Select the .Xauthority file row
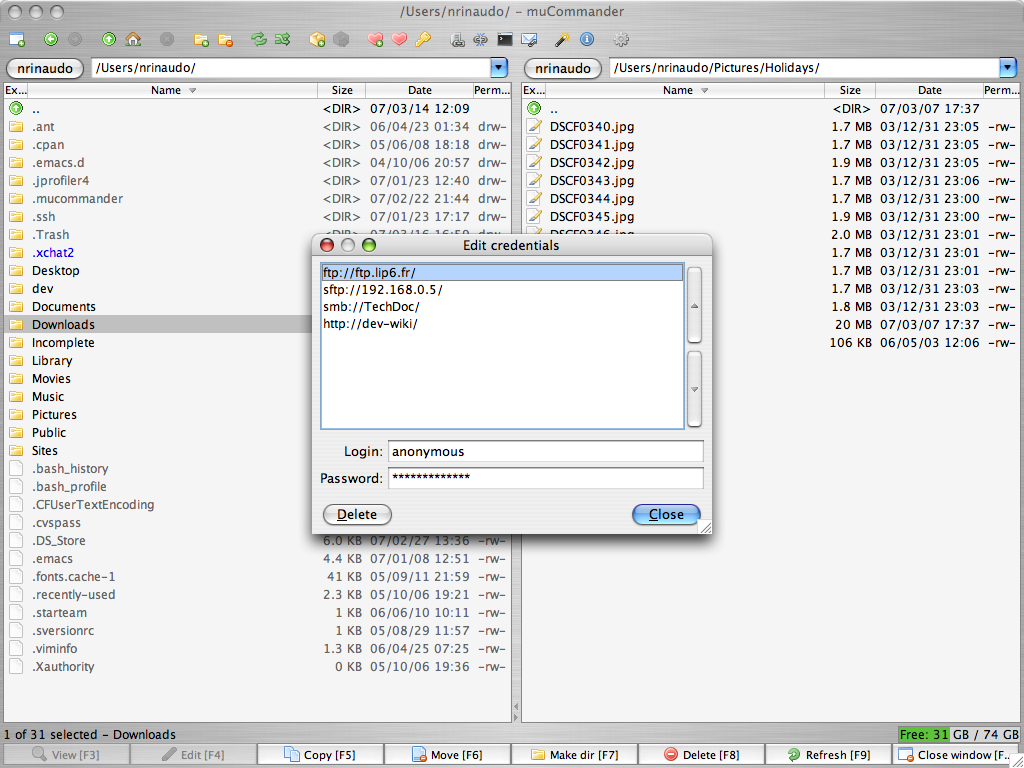The width and height of the screenshot is (1024, 768). pos(258,667)
